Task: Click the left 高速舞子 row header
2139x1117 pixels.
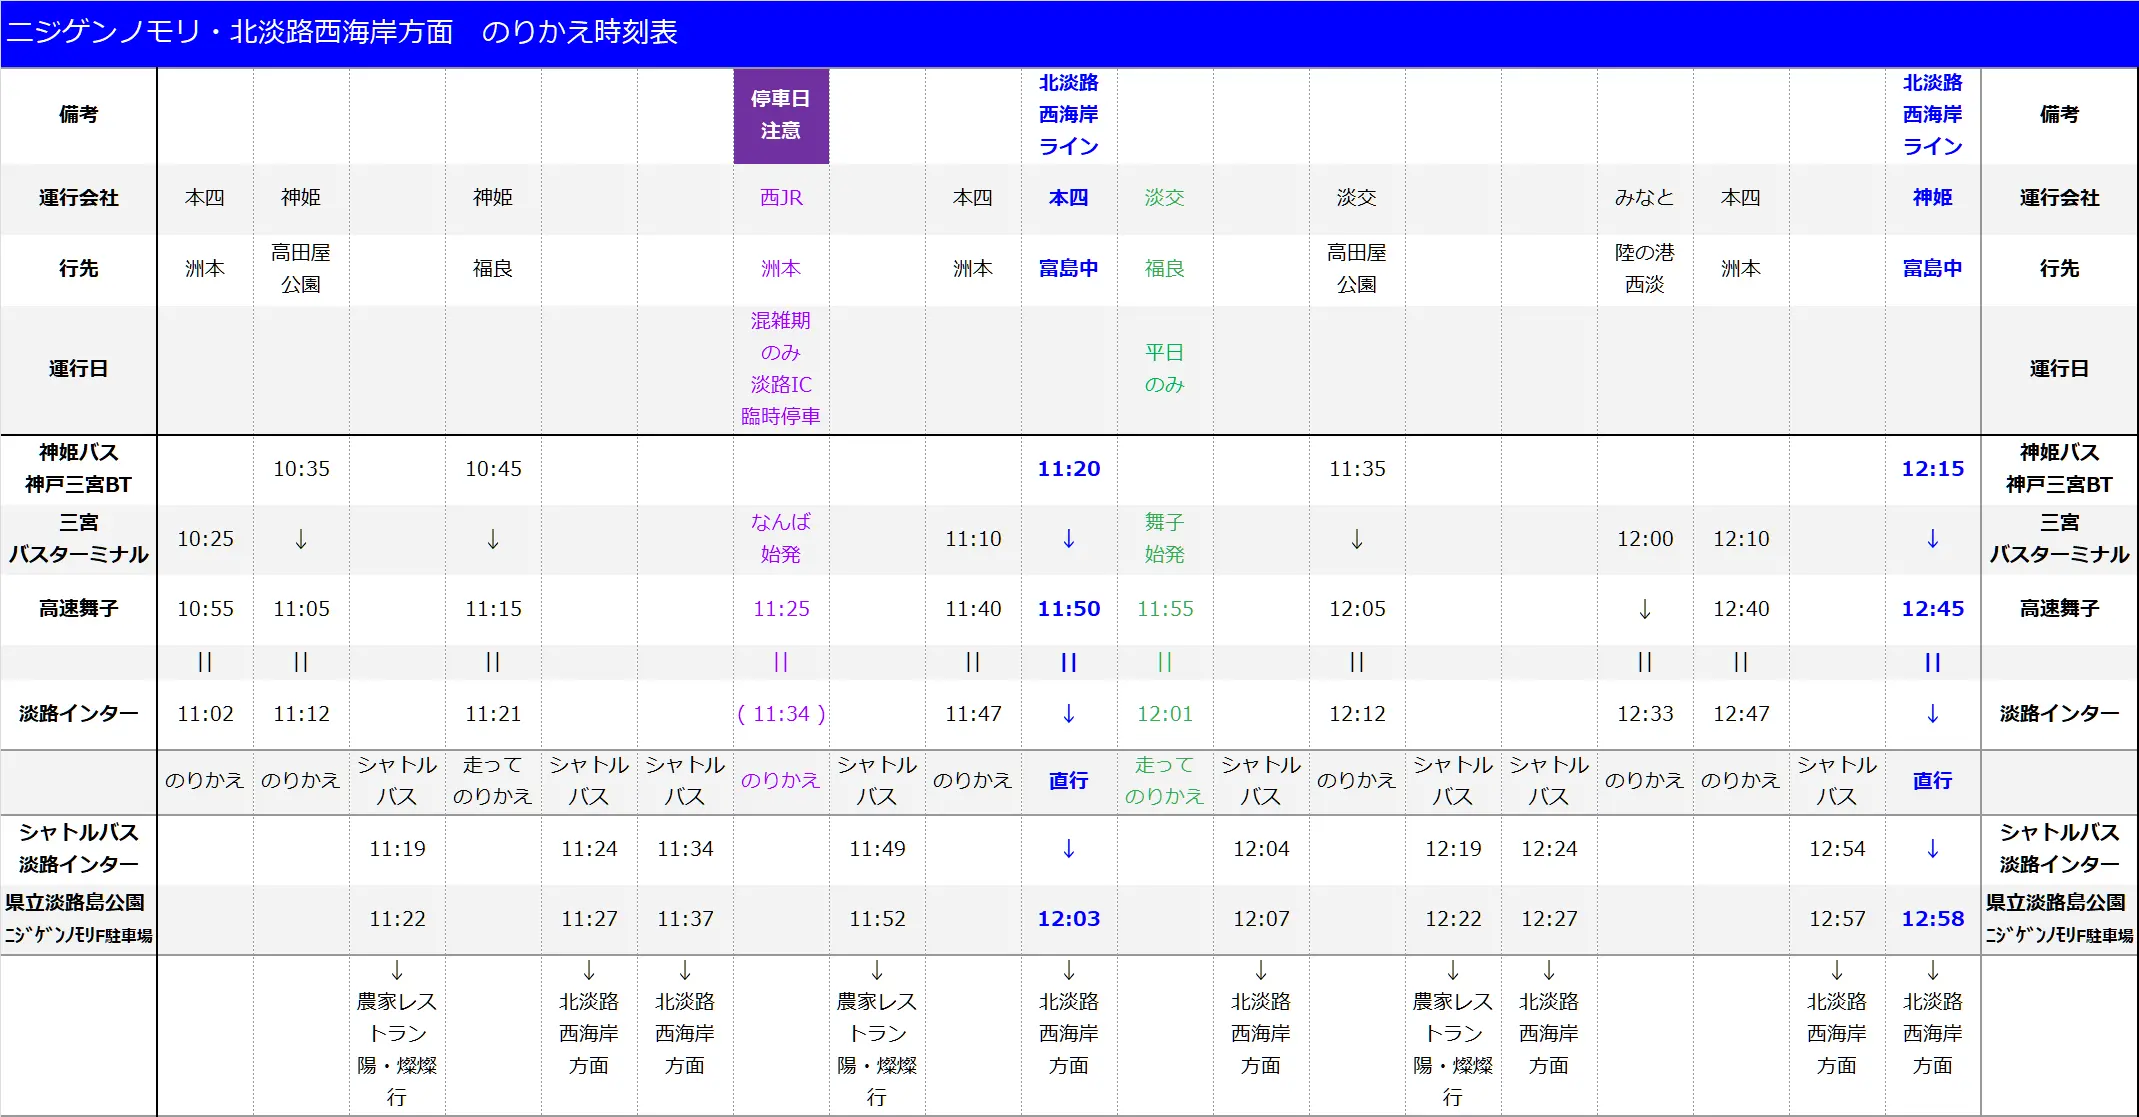Action: [78, 608]
